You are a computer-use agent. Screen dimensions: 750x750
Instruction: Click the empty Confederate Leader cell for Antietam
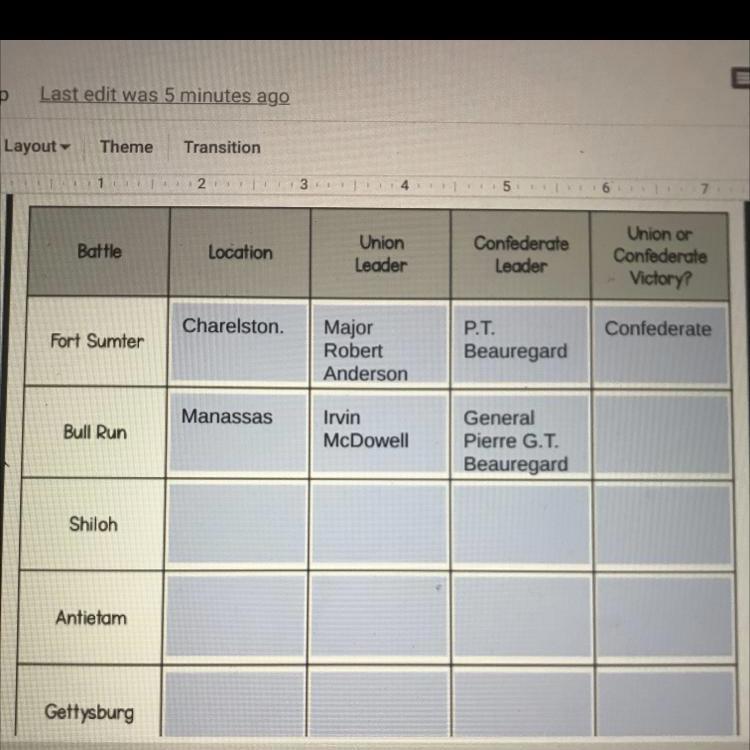tap(522, 618)
